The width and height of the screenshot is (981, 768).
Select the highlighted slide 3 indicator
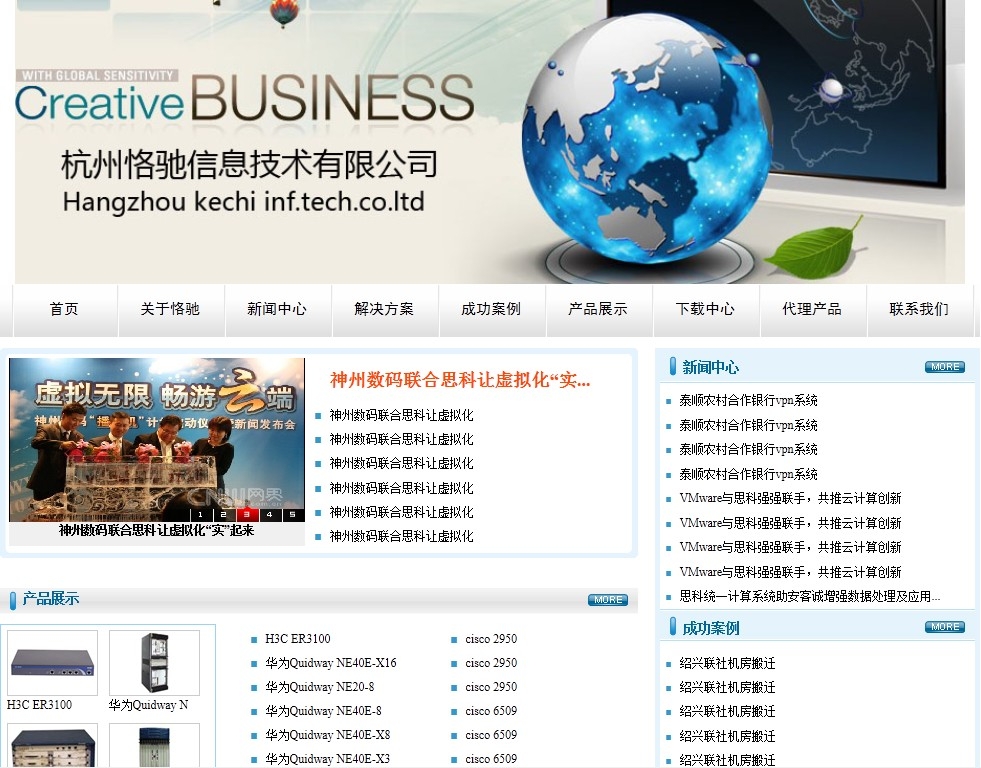pos(247,515)
